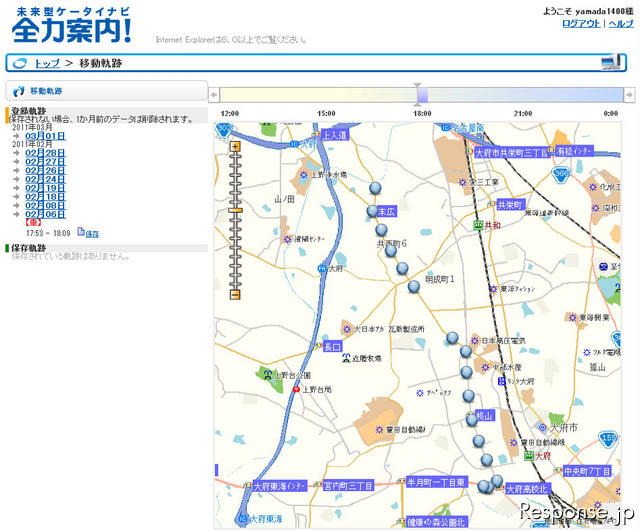Click the 中央町7丁目 intersection label
Image resolution: width=640 pixels, height=531 pixels.
click(x=587, y=471)
